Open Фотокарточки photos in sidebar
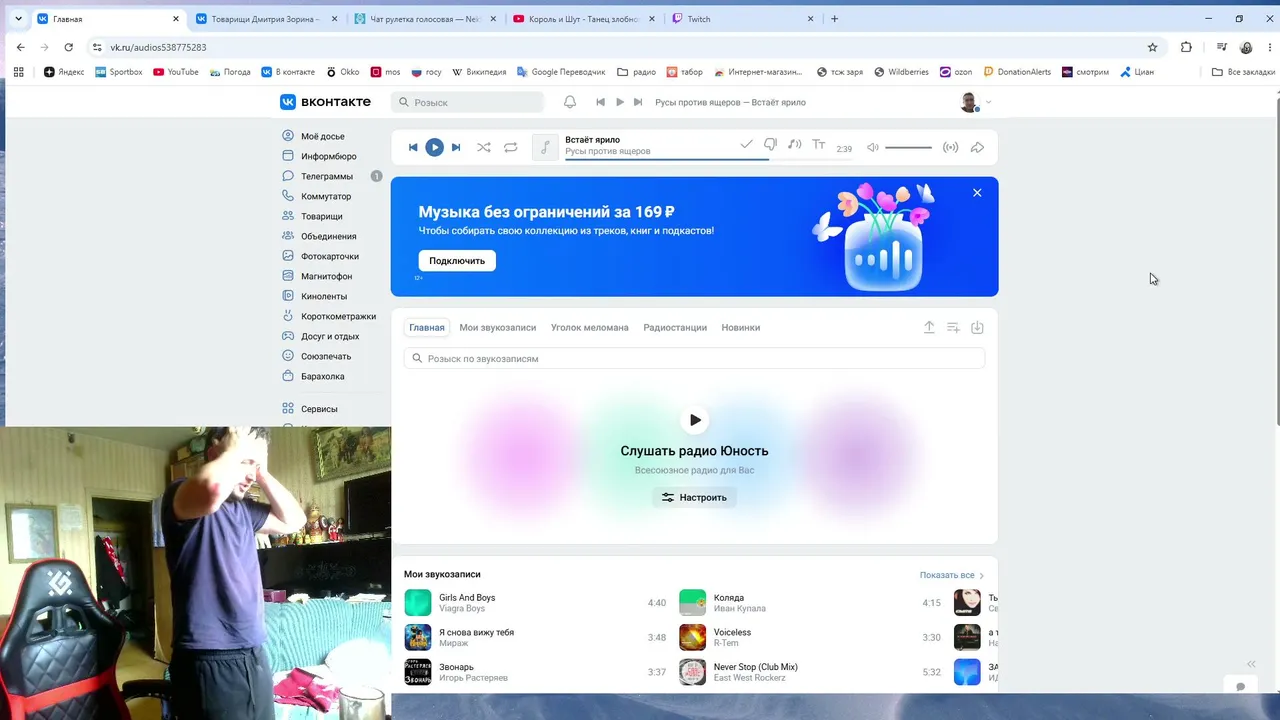 coord(331,256)
